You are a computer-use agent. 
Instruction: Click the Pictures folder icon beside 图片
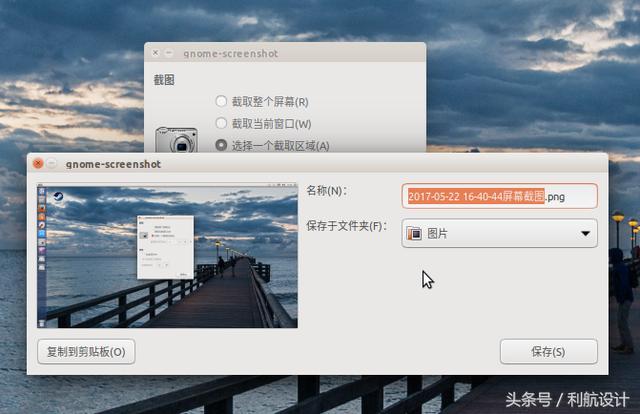coord(414,234)
